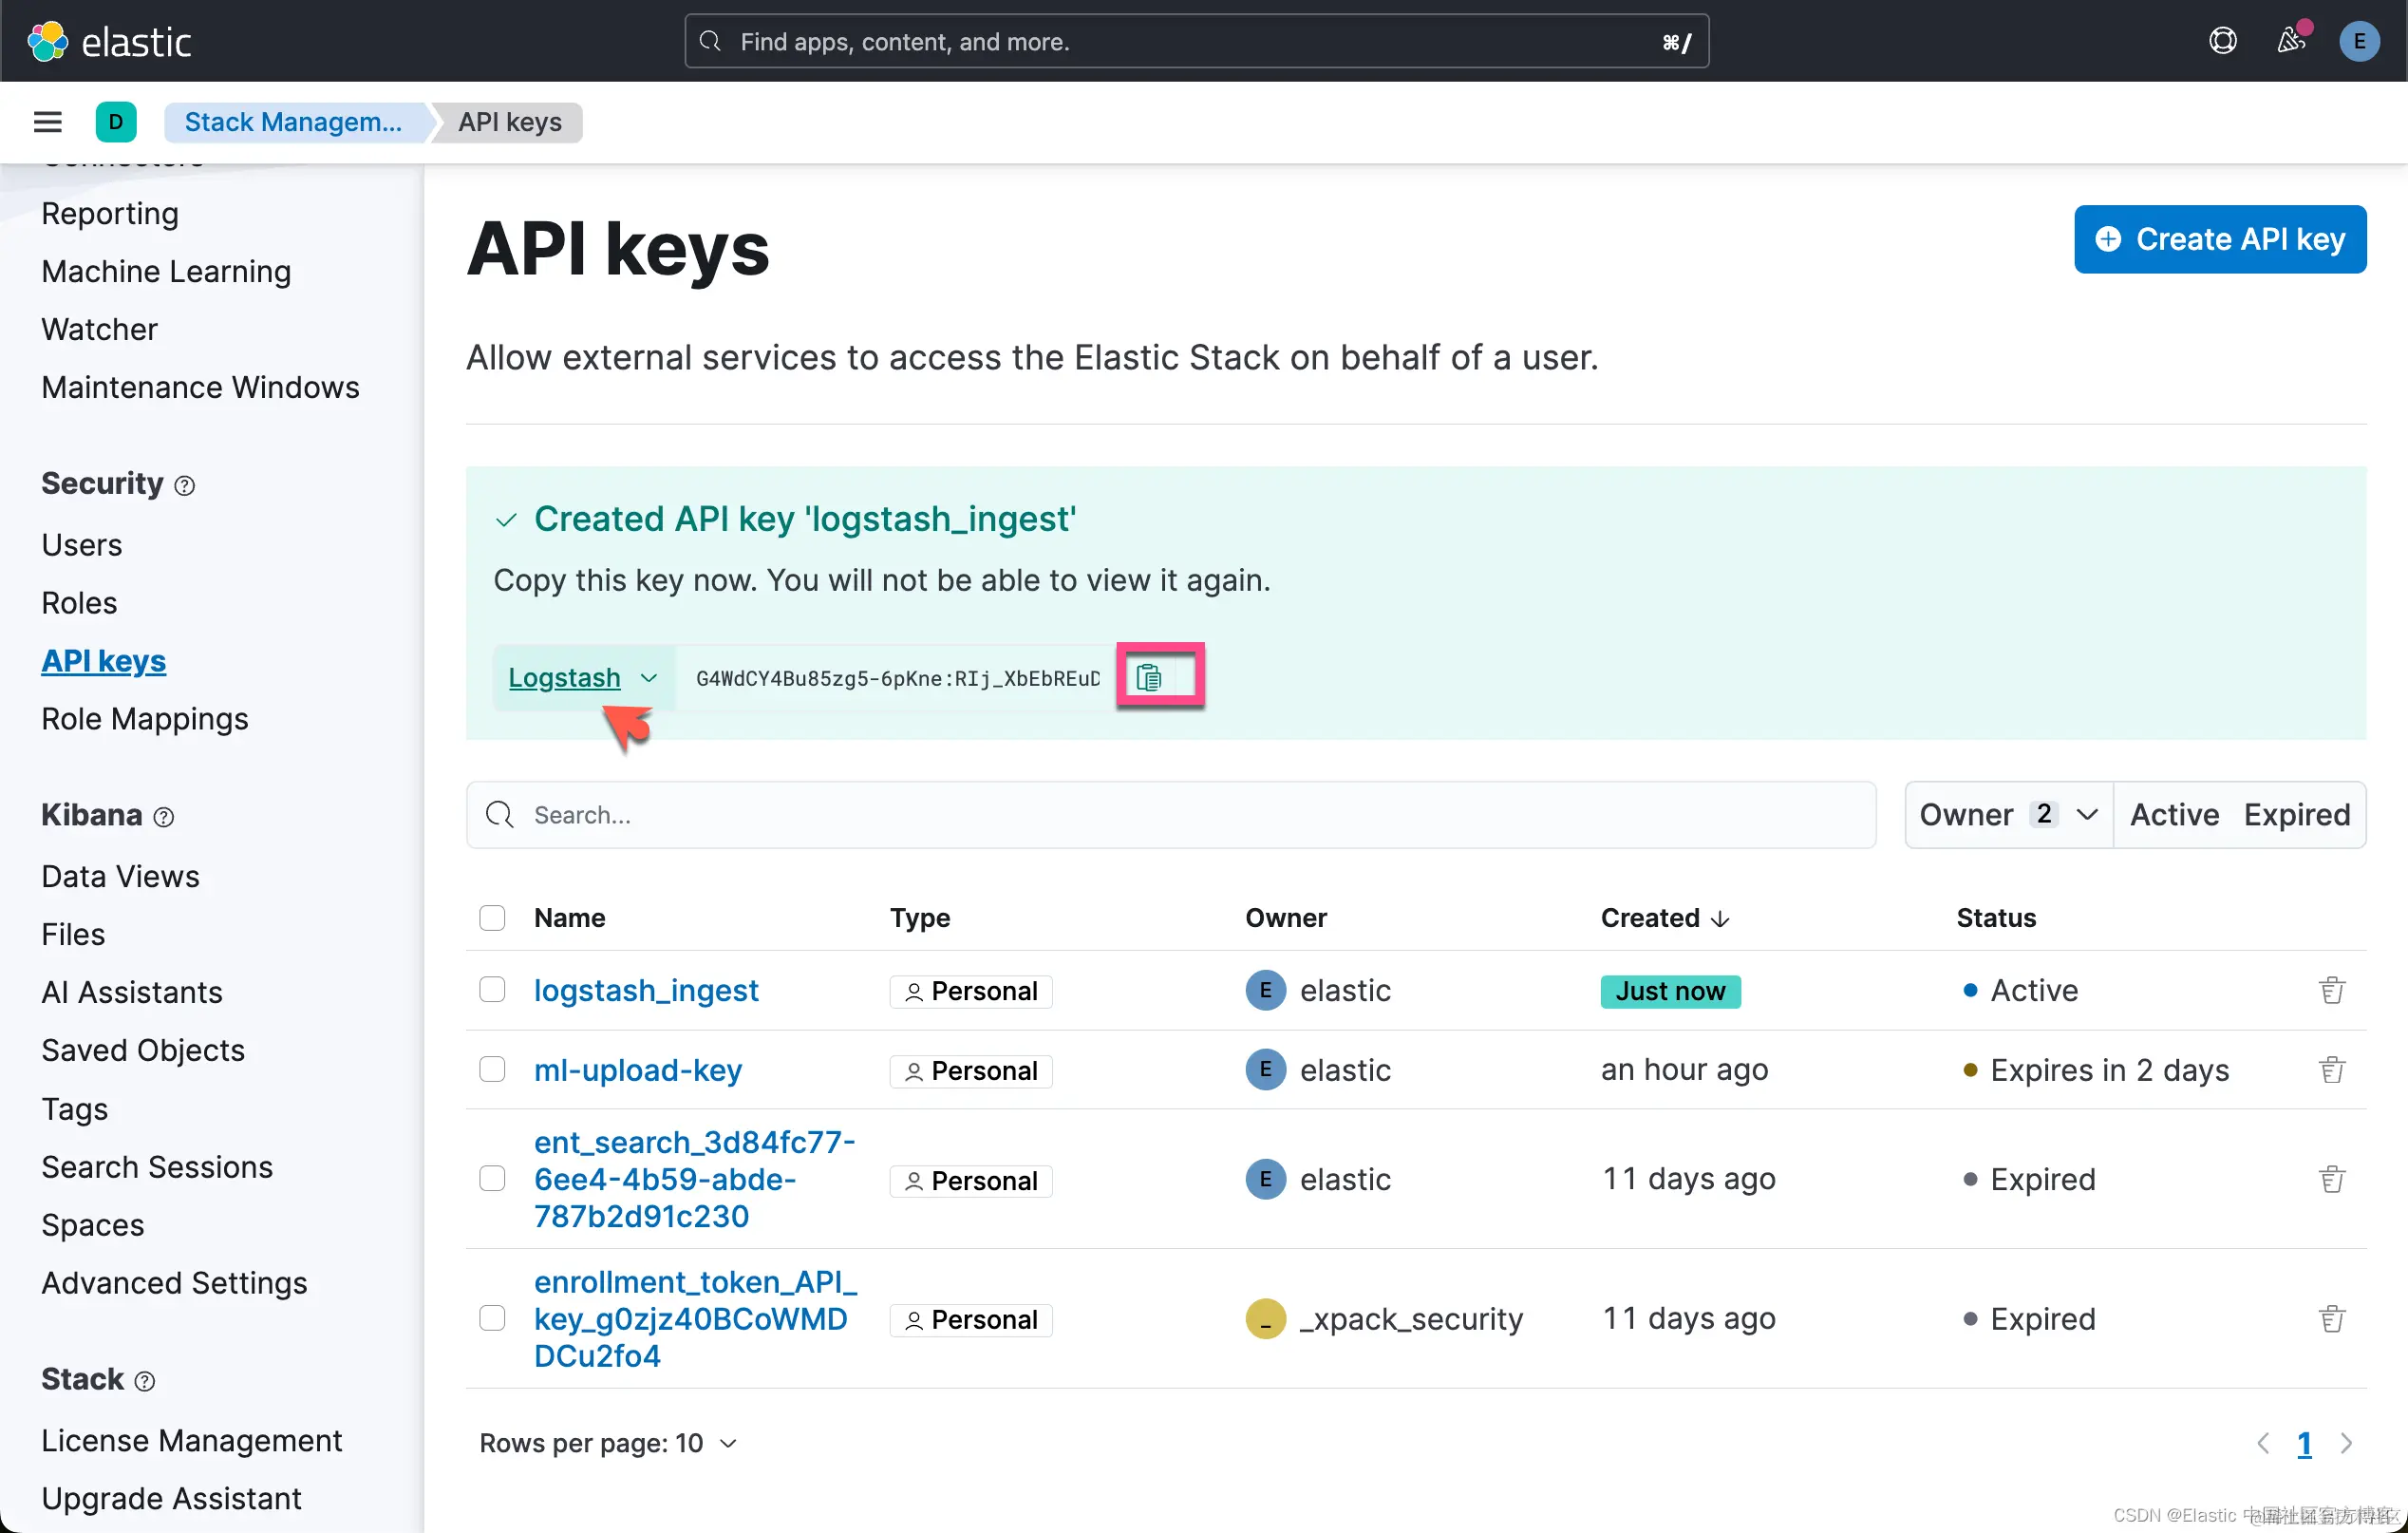This screenshot has width=2408, height=1533.
Task: Copy the API key to clipboard
Action: [x=1149, y=677]
